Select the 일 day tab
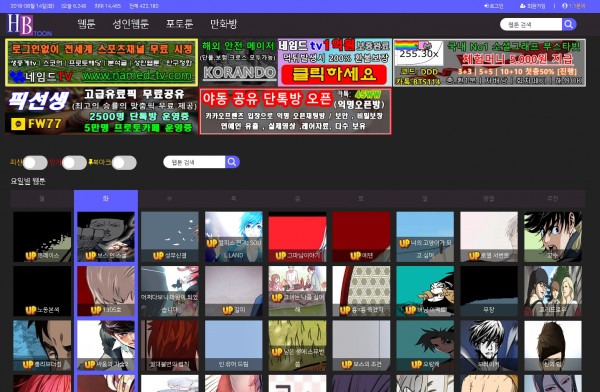This screenshot has height=392, width=600. coord(425,199)
